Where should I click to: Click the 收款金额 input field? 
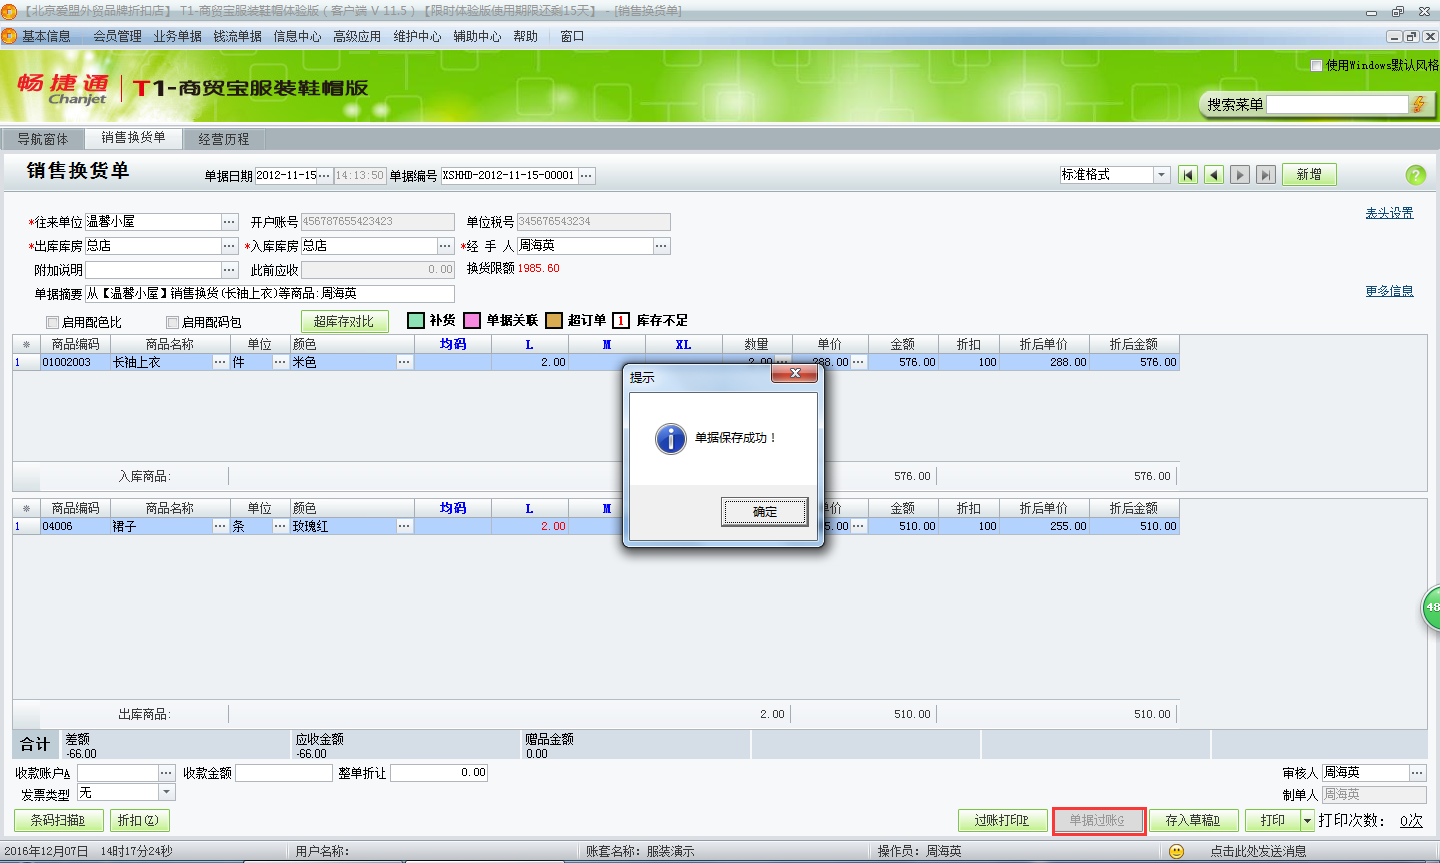coord(284,773)
